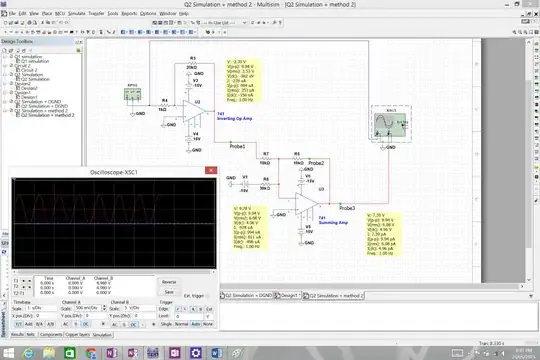This screenshot has width=540, height=360.
Task: Click the Timebase Scale input field
Action: pyautogui.click(x=41, y=308)
